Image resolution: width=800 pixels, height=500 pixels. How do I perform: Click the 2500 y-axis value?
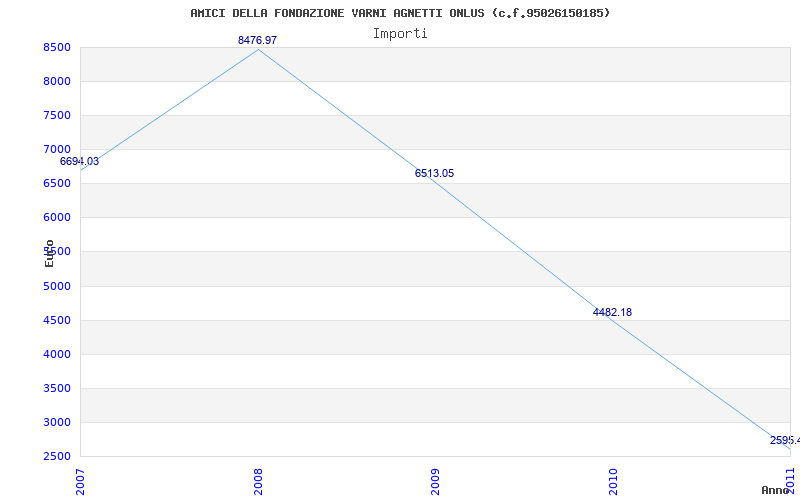(58, 457)
